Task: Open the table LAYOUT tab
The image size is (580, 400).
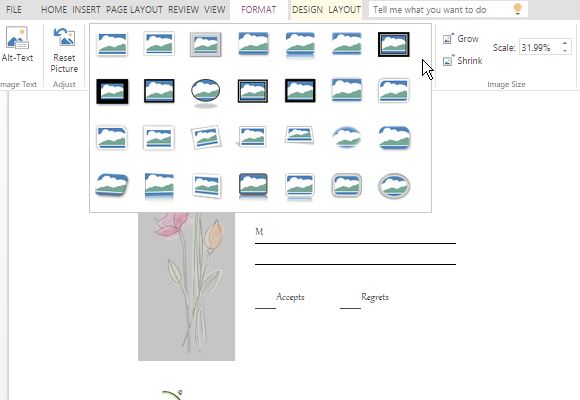Action: pos(344,10)
